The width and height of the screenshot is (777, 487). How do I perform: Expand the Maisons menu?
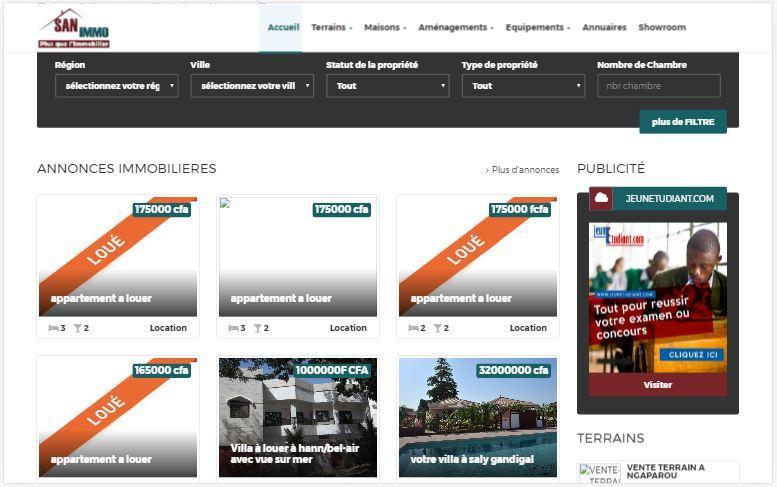click(385, 27)
